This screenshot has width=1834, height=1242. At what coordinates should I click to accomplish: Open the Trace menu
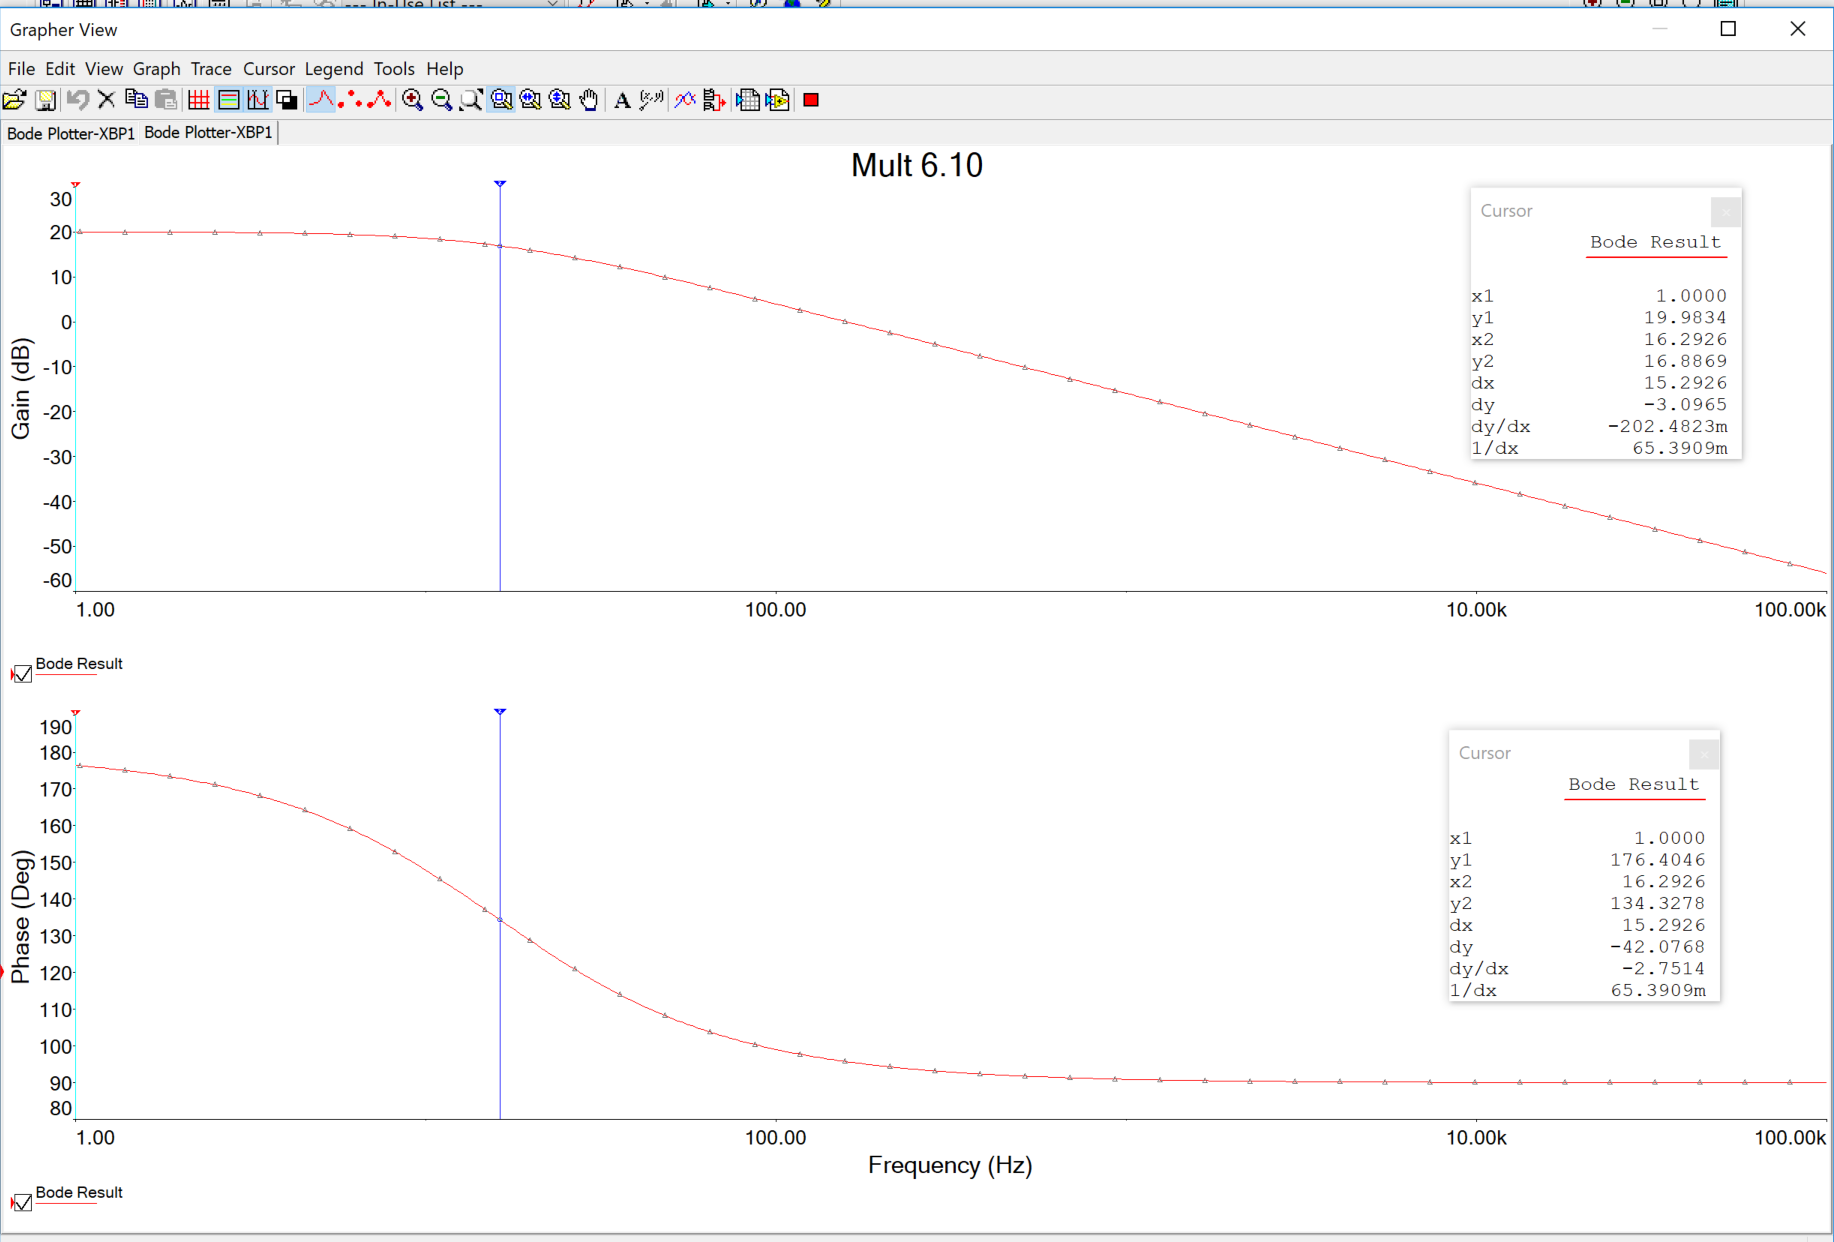tap(210, 69)
